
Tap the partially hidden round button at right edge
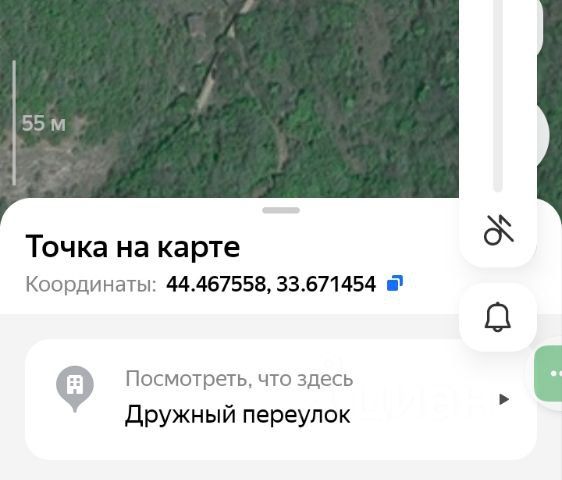point(543,134)
